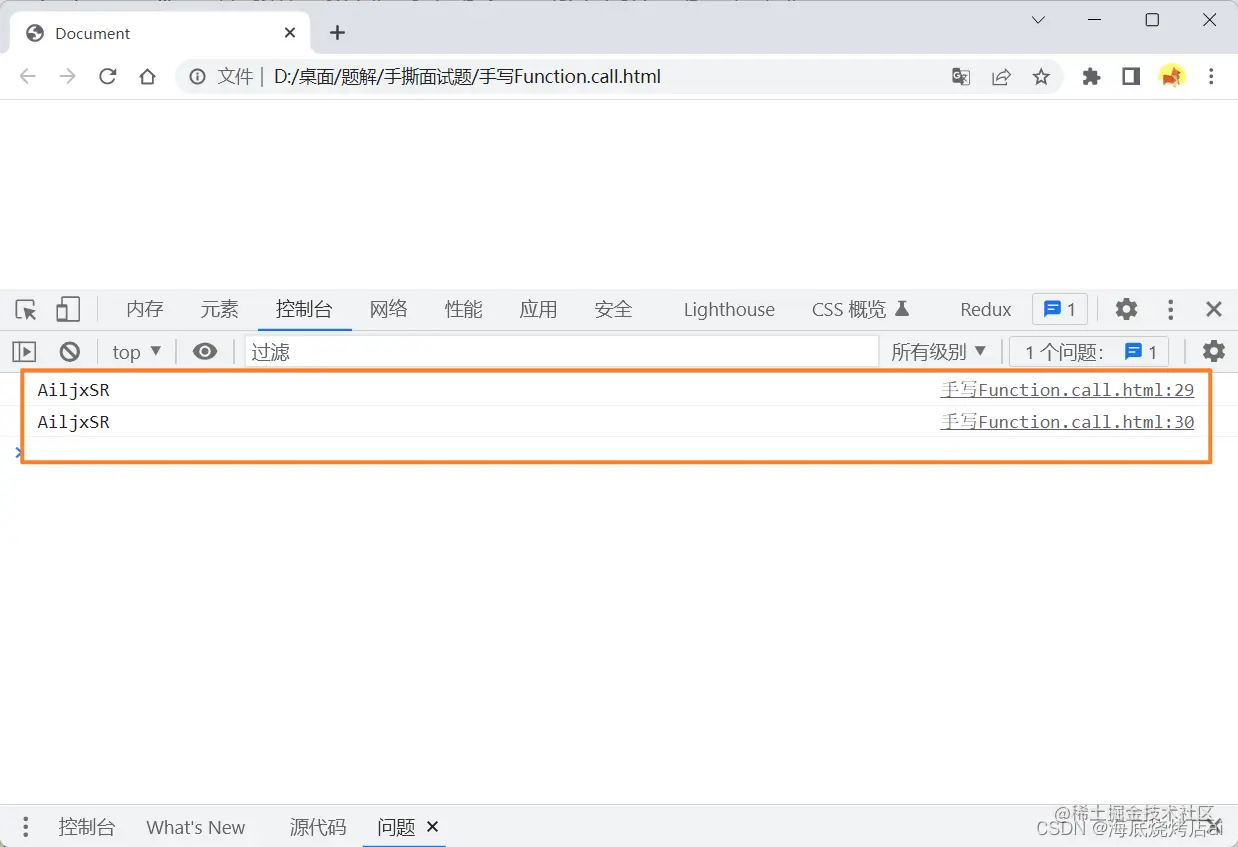Image resolution: width=1238 pixels, height=847 pixels.
Task: Open the CSS 概览 tab
Action: 860,309
